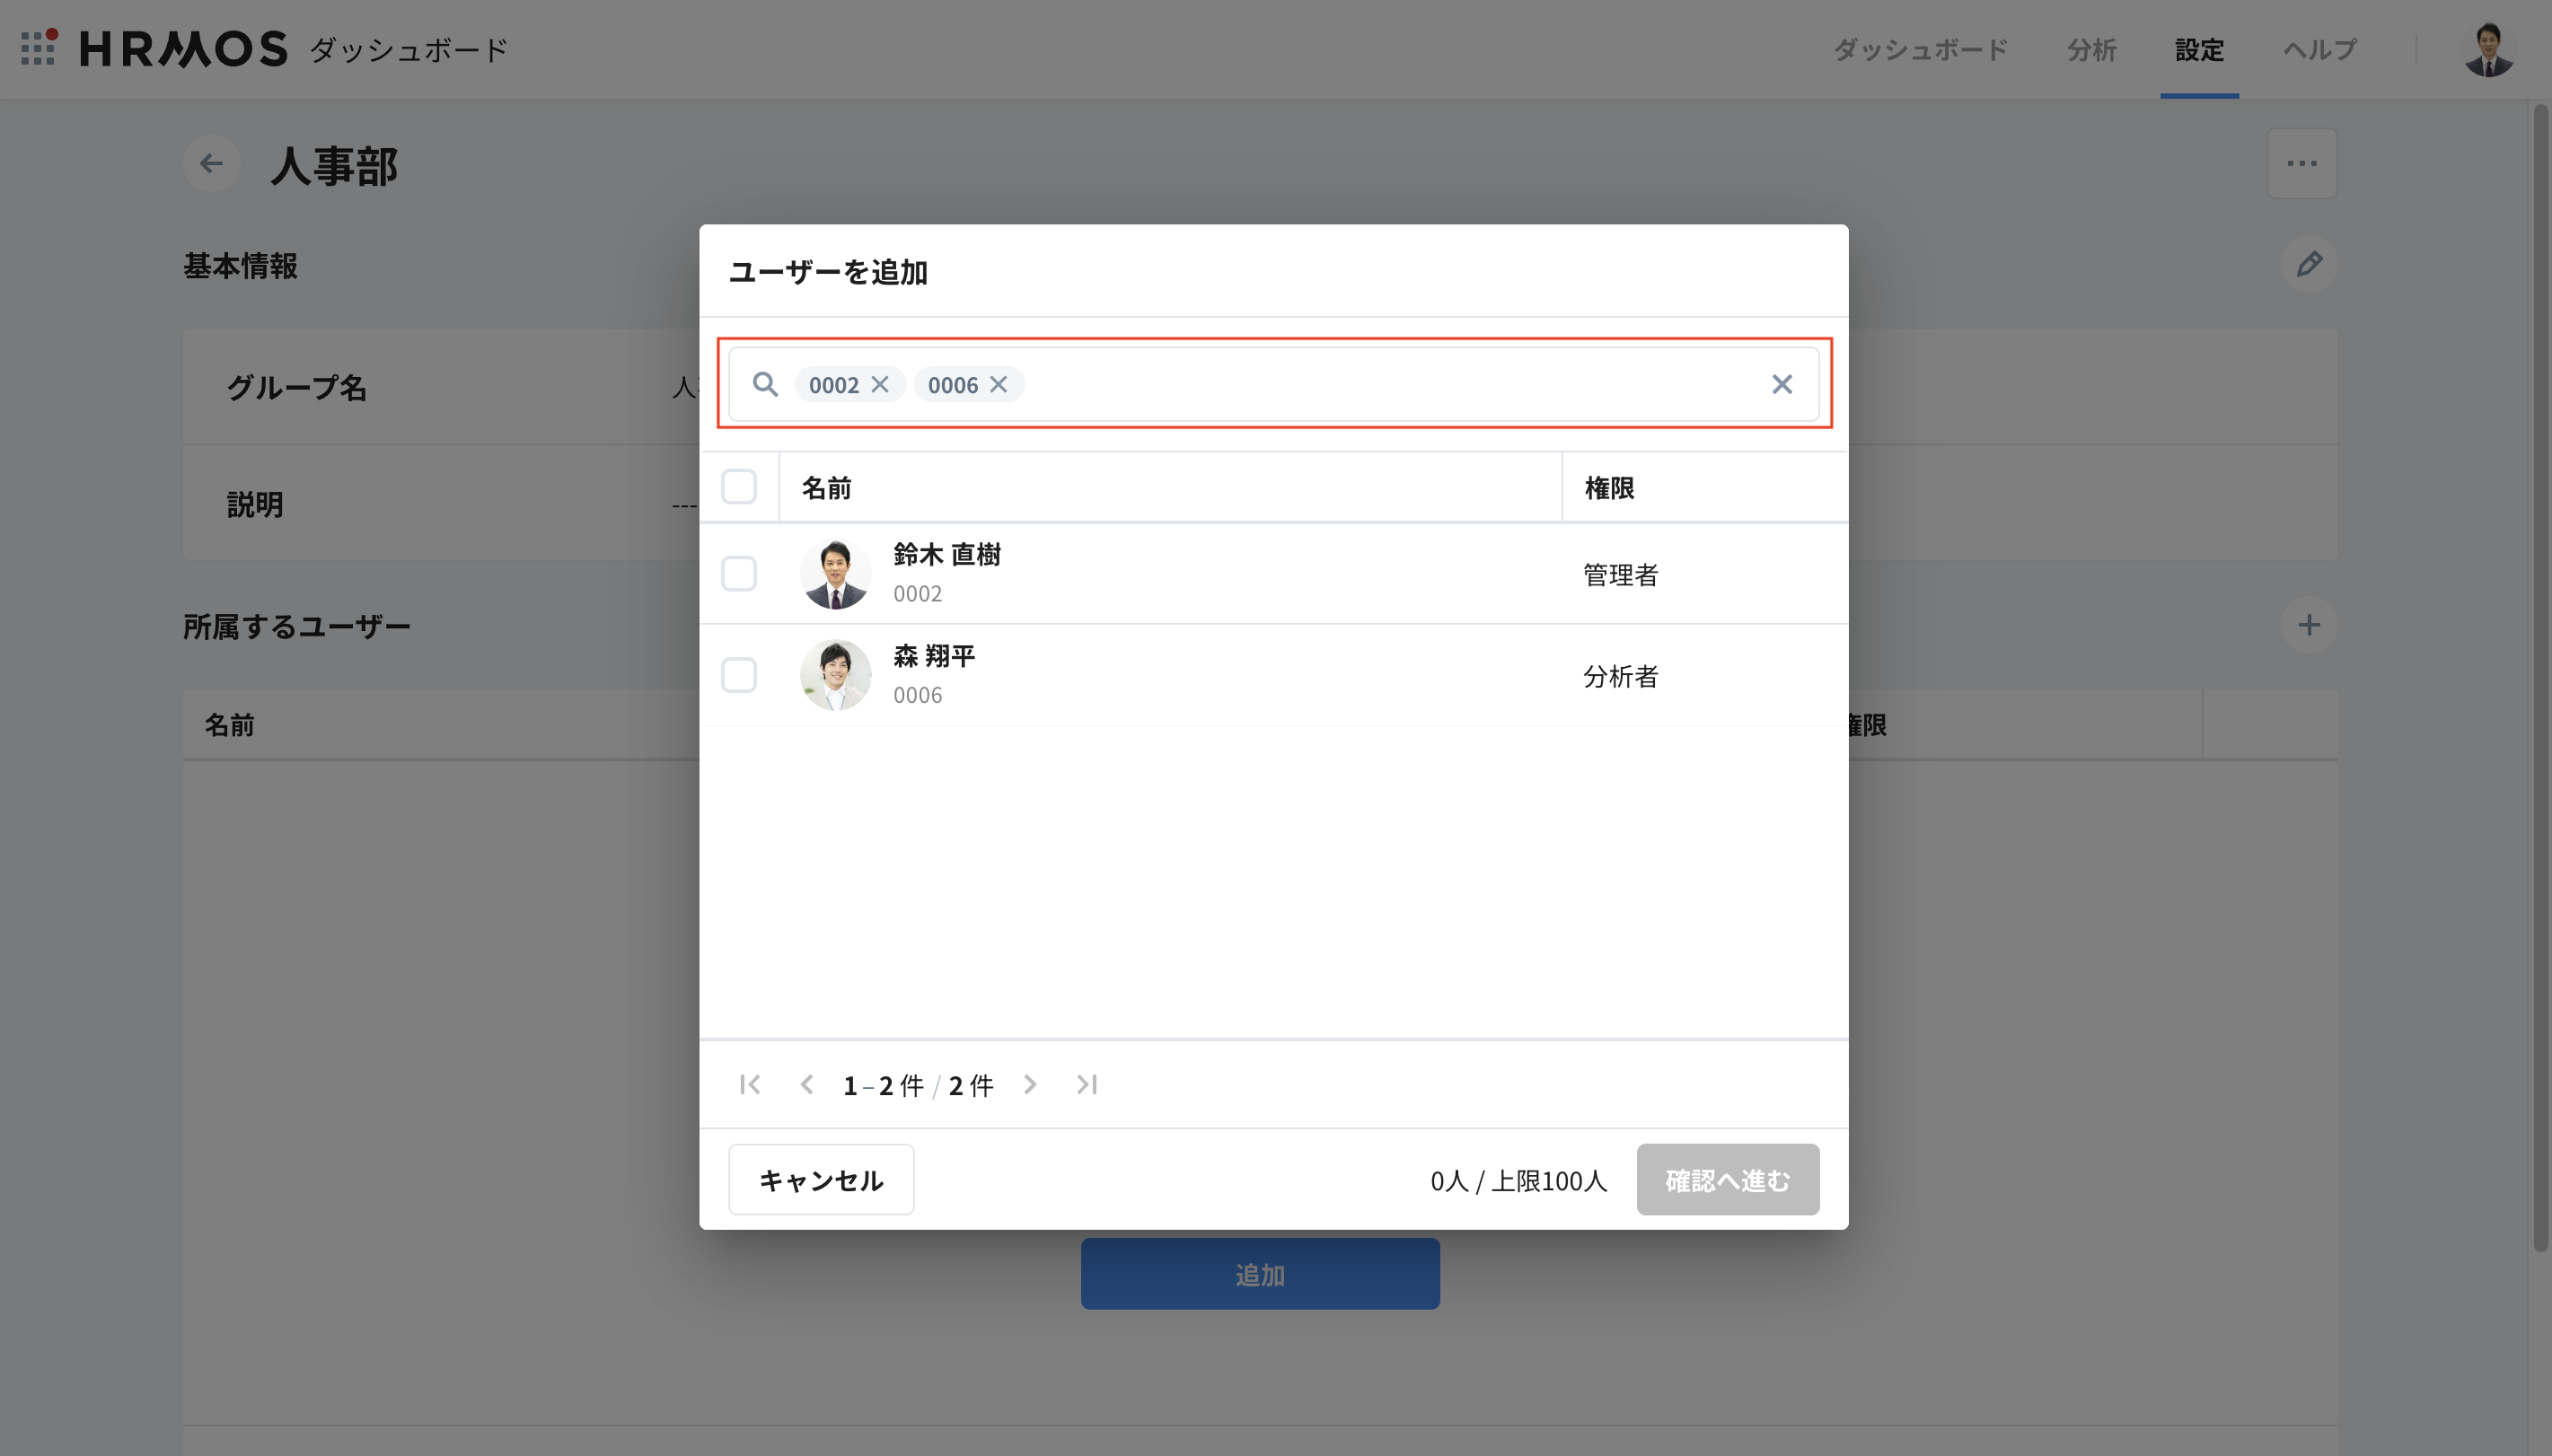Remove the 0002 search tag
Image resolution: width=2552 pixels, height=1456 pixels.
(x=880, y=385)
